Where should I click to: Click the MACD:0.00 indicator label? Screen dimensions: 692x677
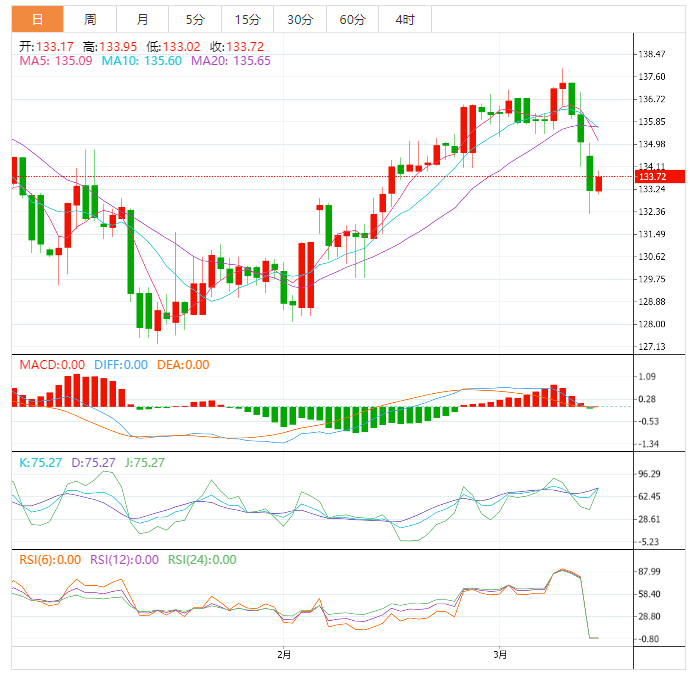click(52, 365)
